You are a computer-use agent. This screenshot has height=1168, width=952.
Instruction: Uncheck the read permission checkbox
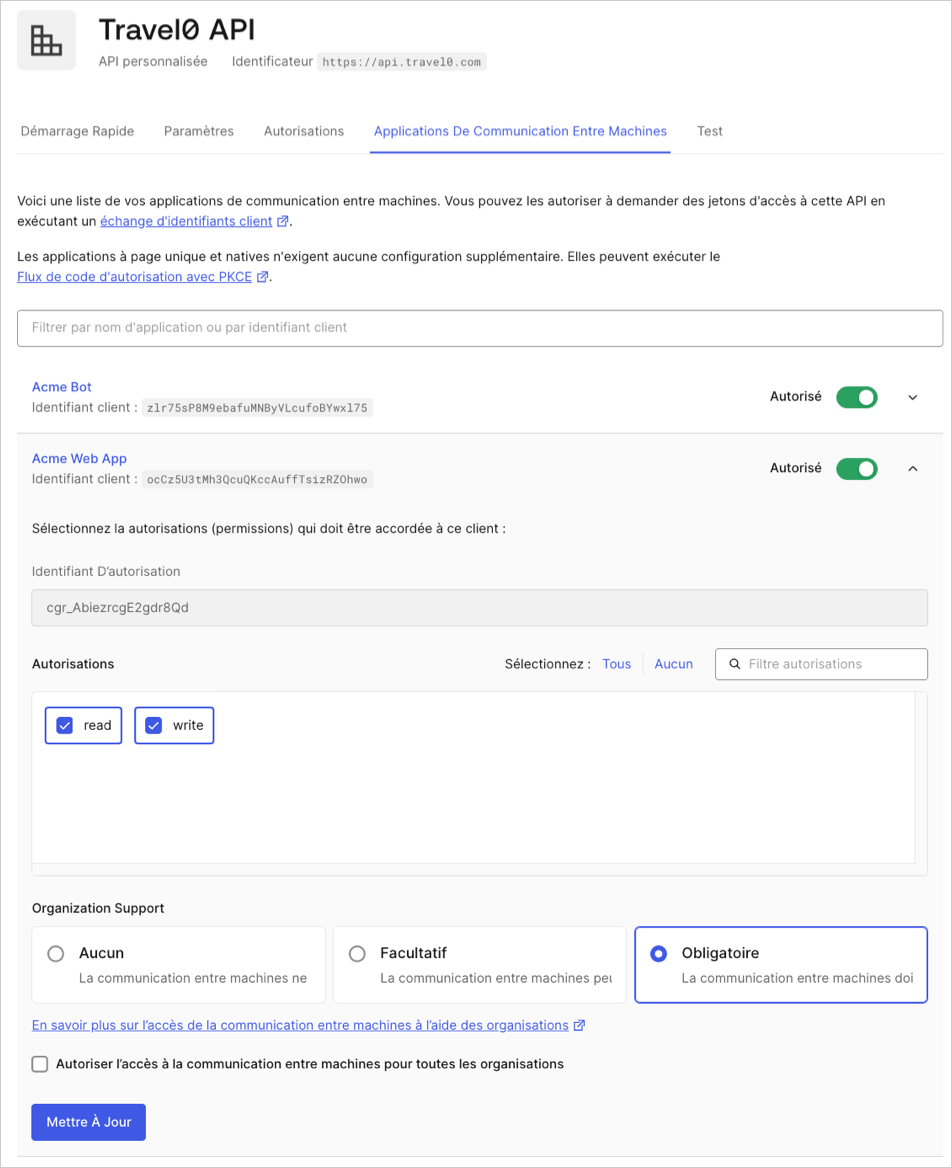click(65, 726)
